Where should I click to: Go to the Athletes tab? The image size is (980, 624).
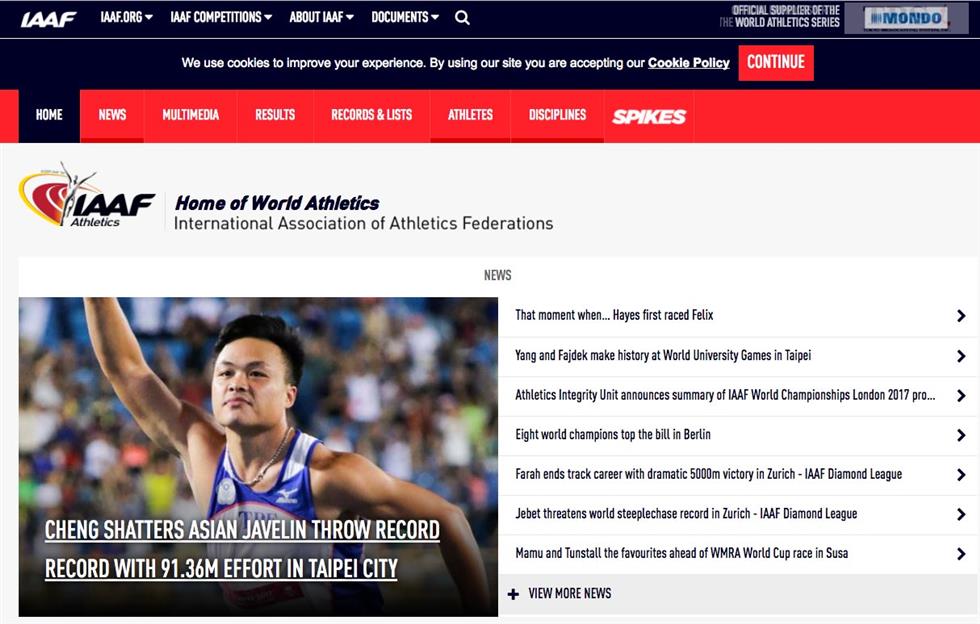point(470,116)
